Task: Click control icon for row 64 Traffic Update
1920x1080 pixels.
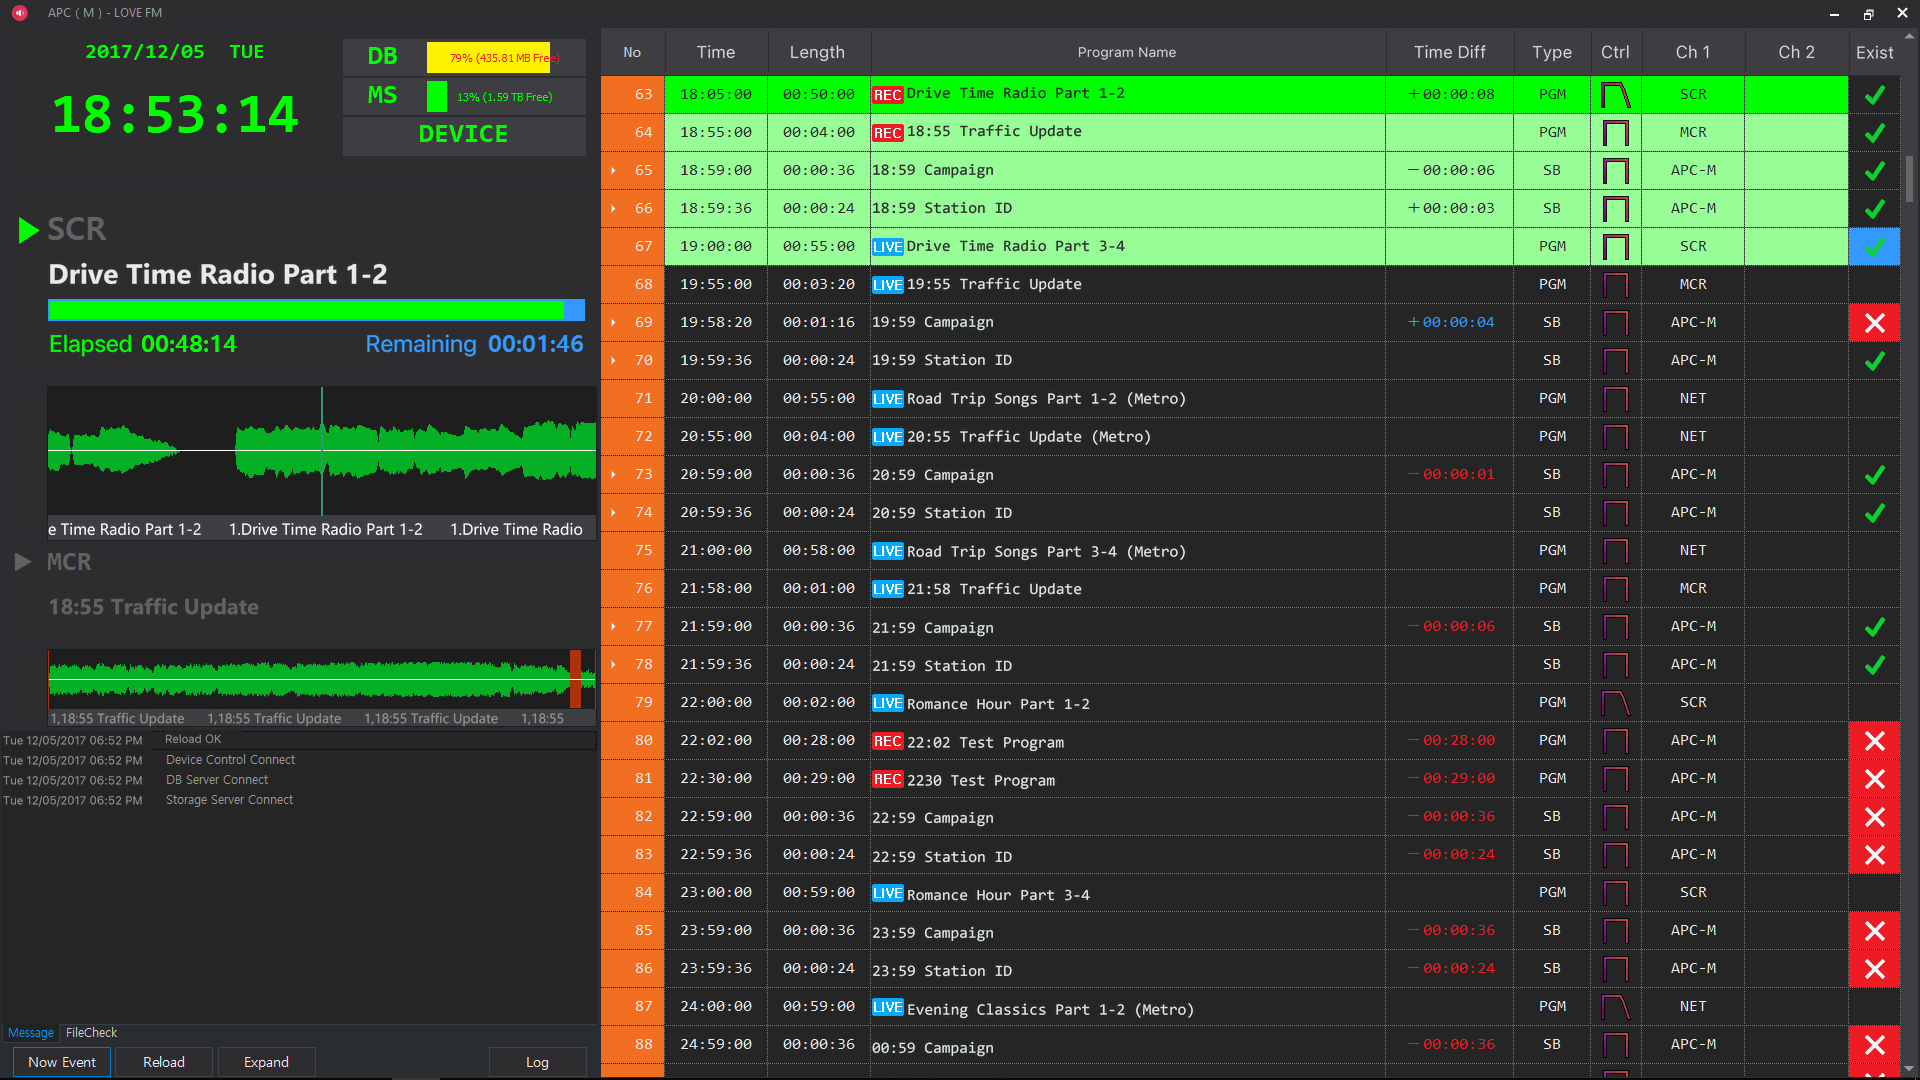Action: click(x=1615, y=133)
